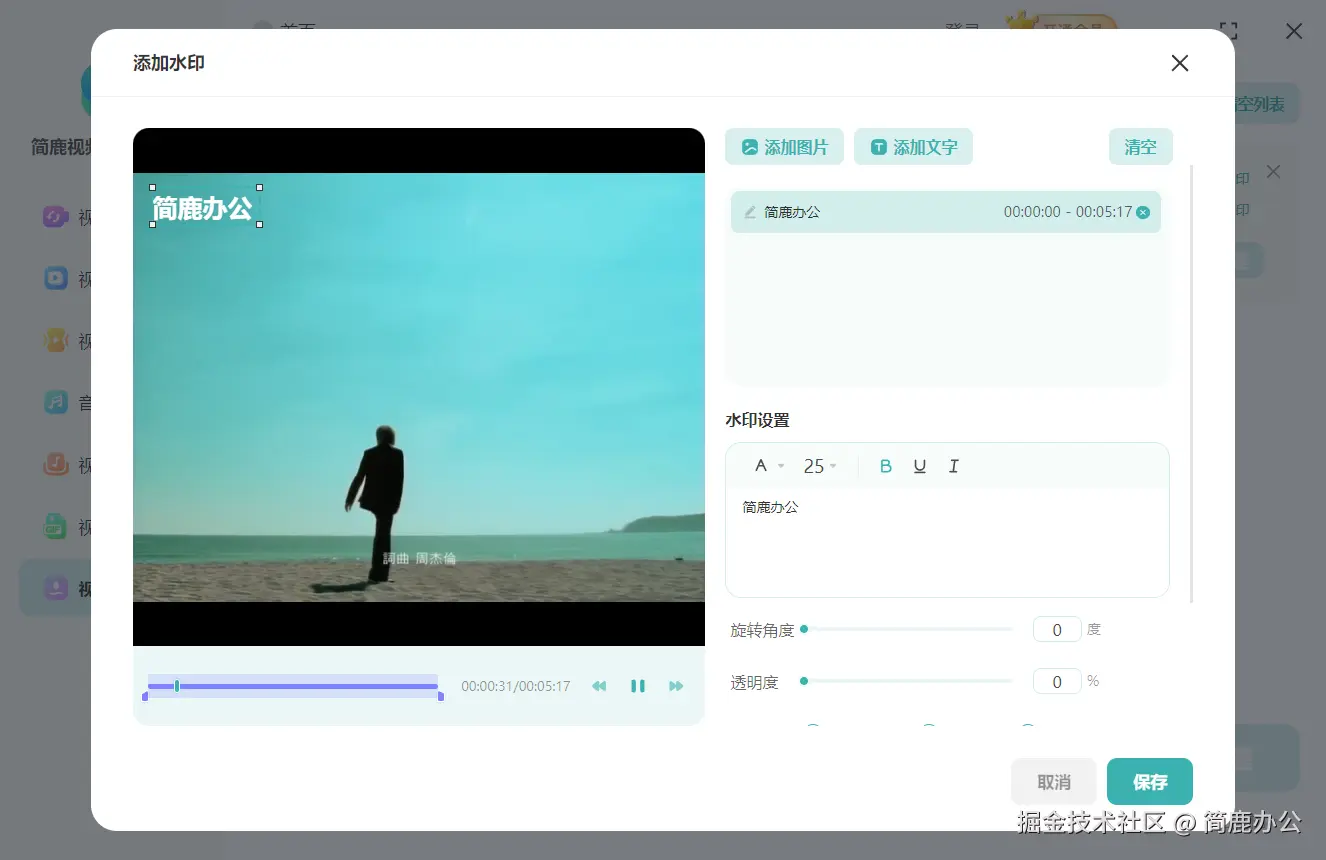Open the font size 25 dropdown
This screenshot has width=1326, height=860.
[820, 466]
